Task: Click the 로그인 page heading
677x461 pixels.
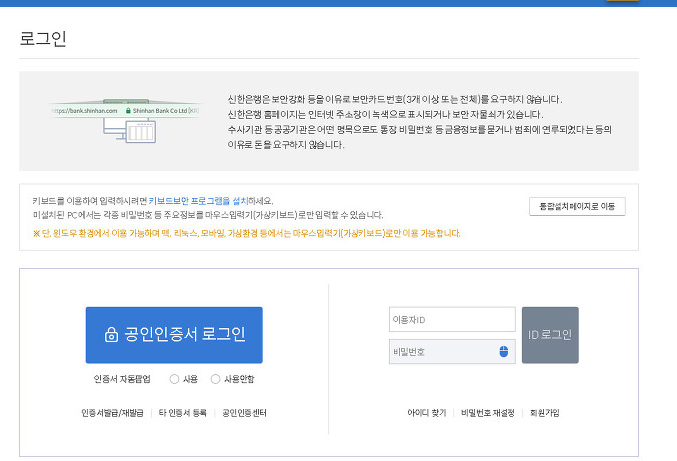Action: 43,38
